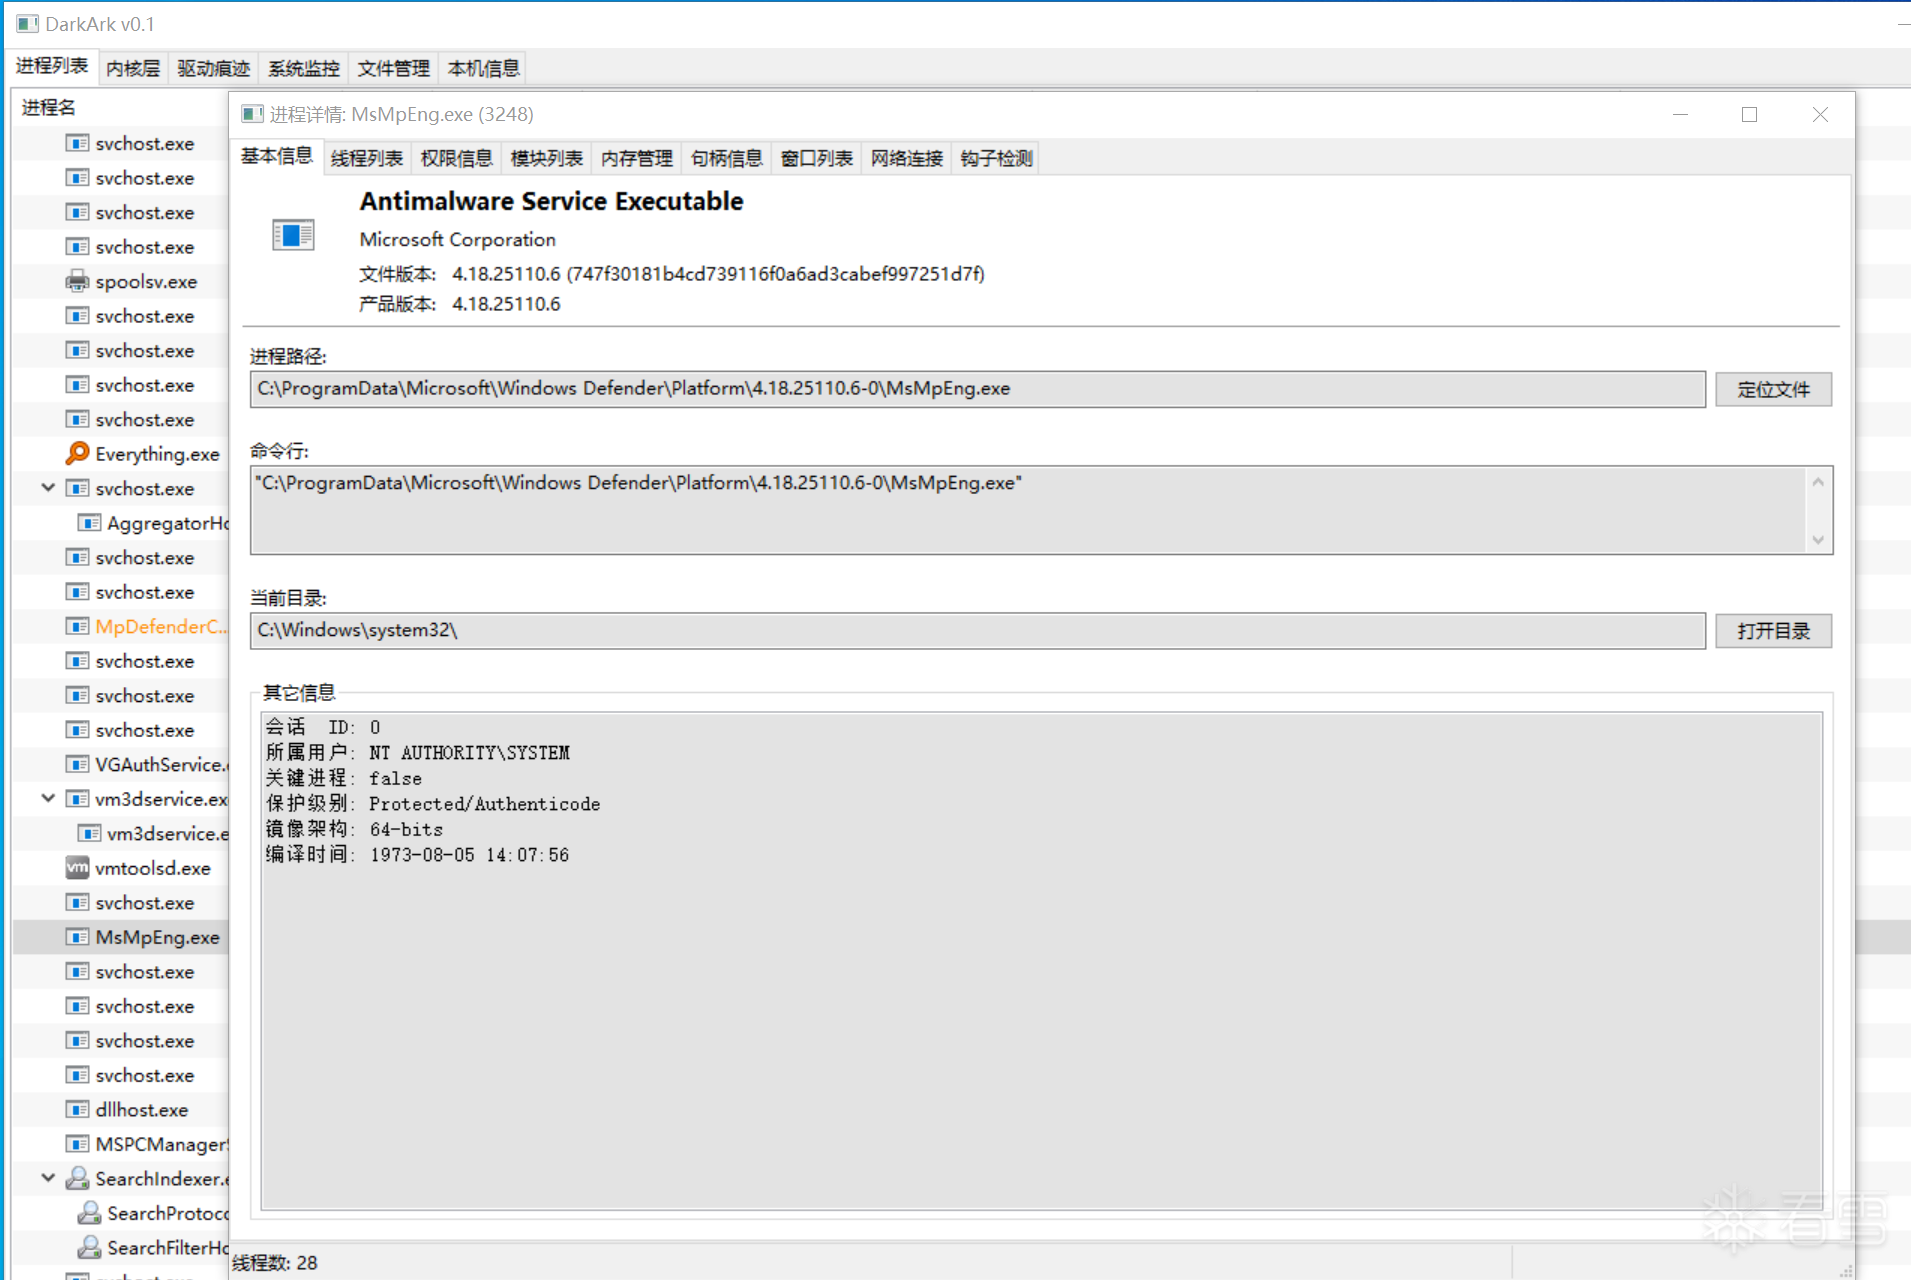1911x1280 pixels.
Task: Go to the 本机信息 tab
Action: 484,68
